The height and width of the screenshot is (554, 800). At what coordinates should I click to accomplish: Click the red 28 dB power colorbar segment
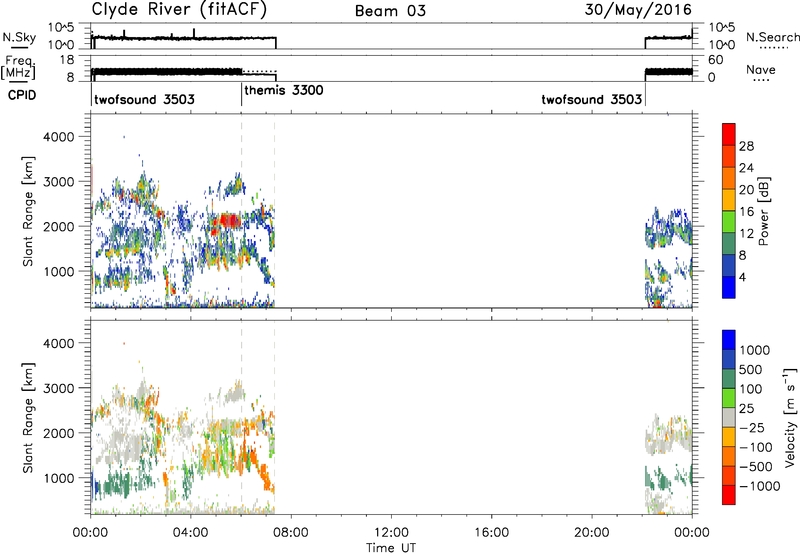click(x=729, y=135)
